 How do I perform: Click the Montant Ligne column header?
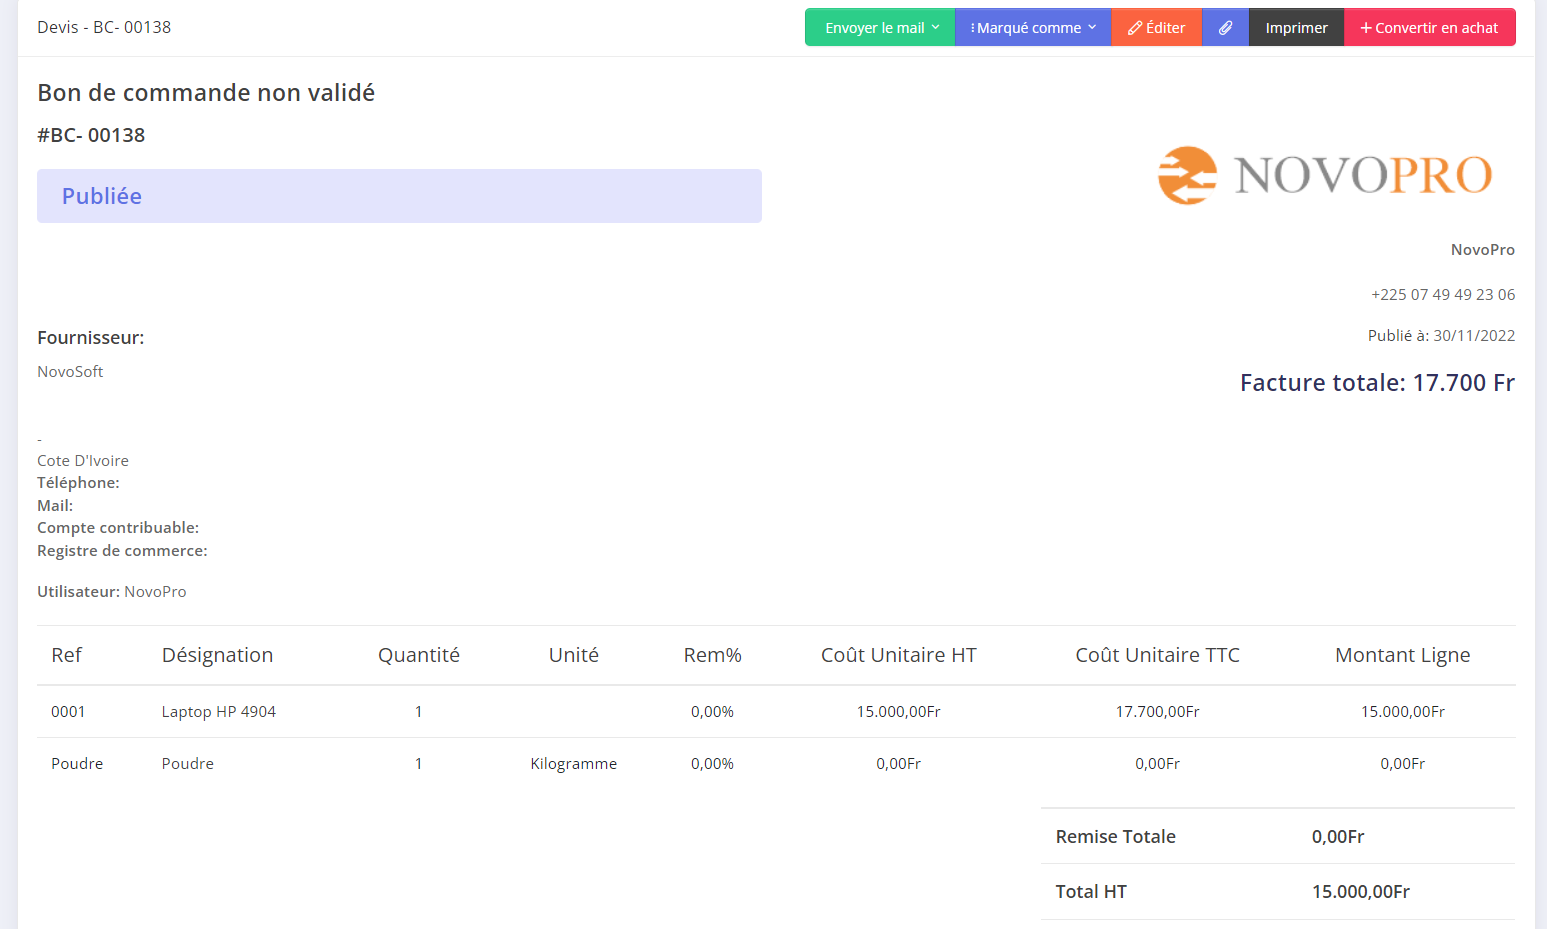1402,655
